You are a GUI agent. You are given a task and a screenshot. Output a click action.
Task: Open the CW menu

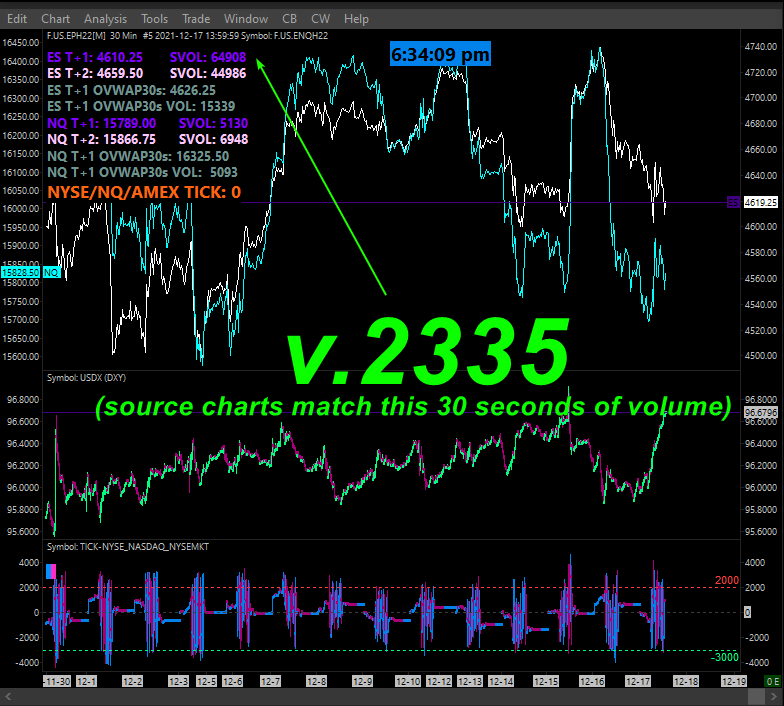click(x=320, y=19)
